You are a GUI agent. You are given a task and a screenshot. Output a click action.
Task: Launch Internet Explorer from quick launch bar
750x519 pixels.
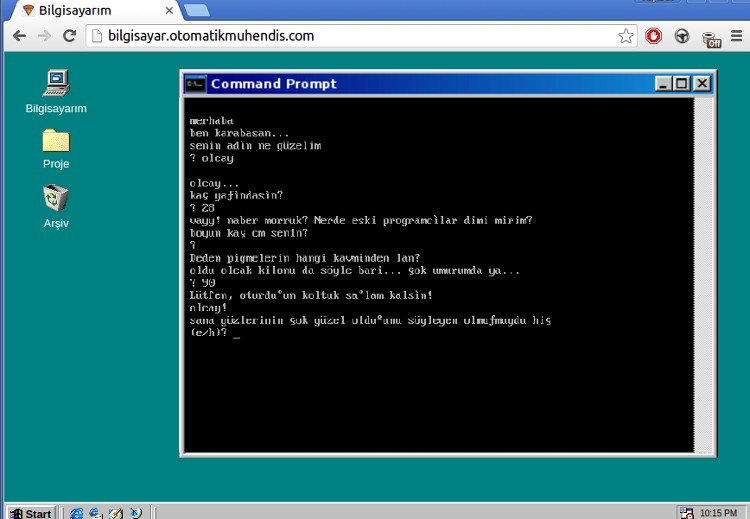(77, 513)
